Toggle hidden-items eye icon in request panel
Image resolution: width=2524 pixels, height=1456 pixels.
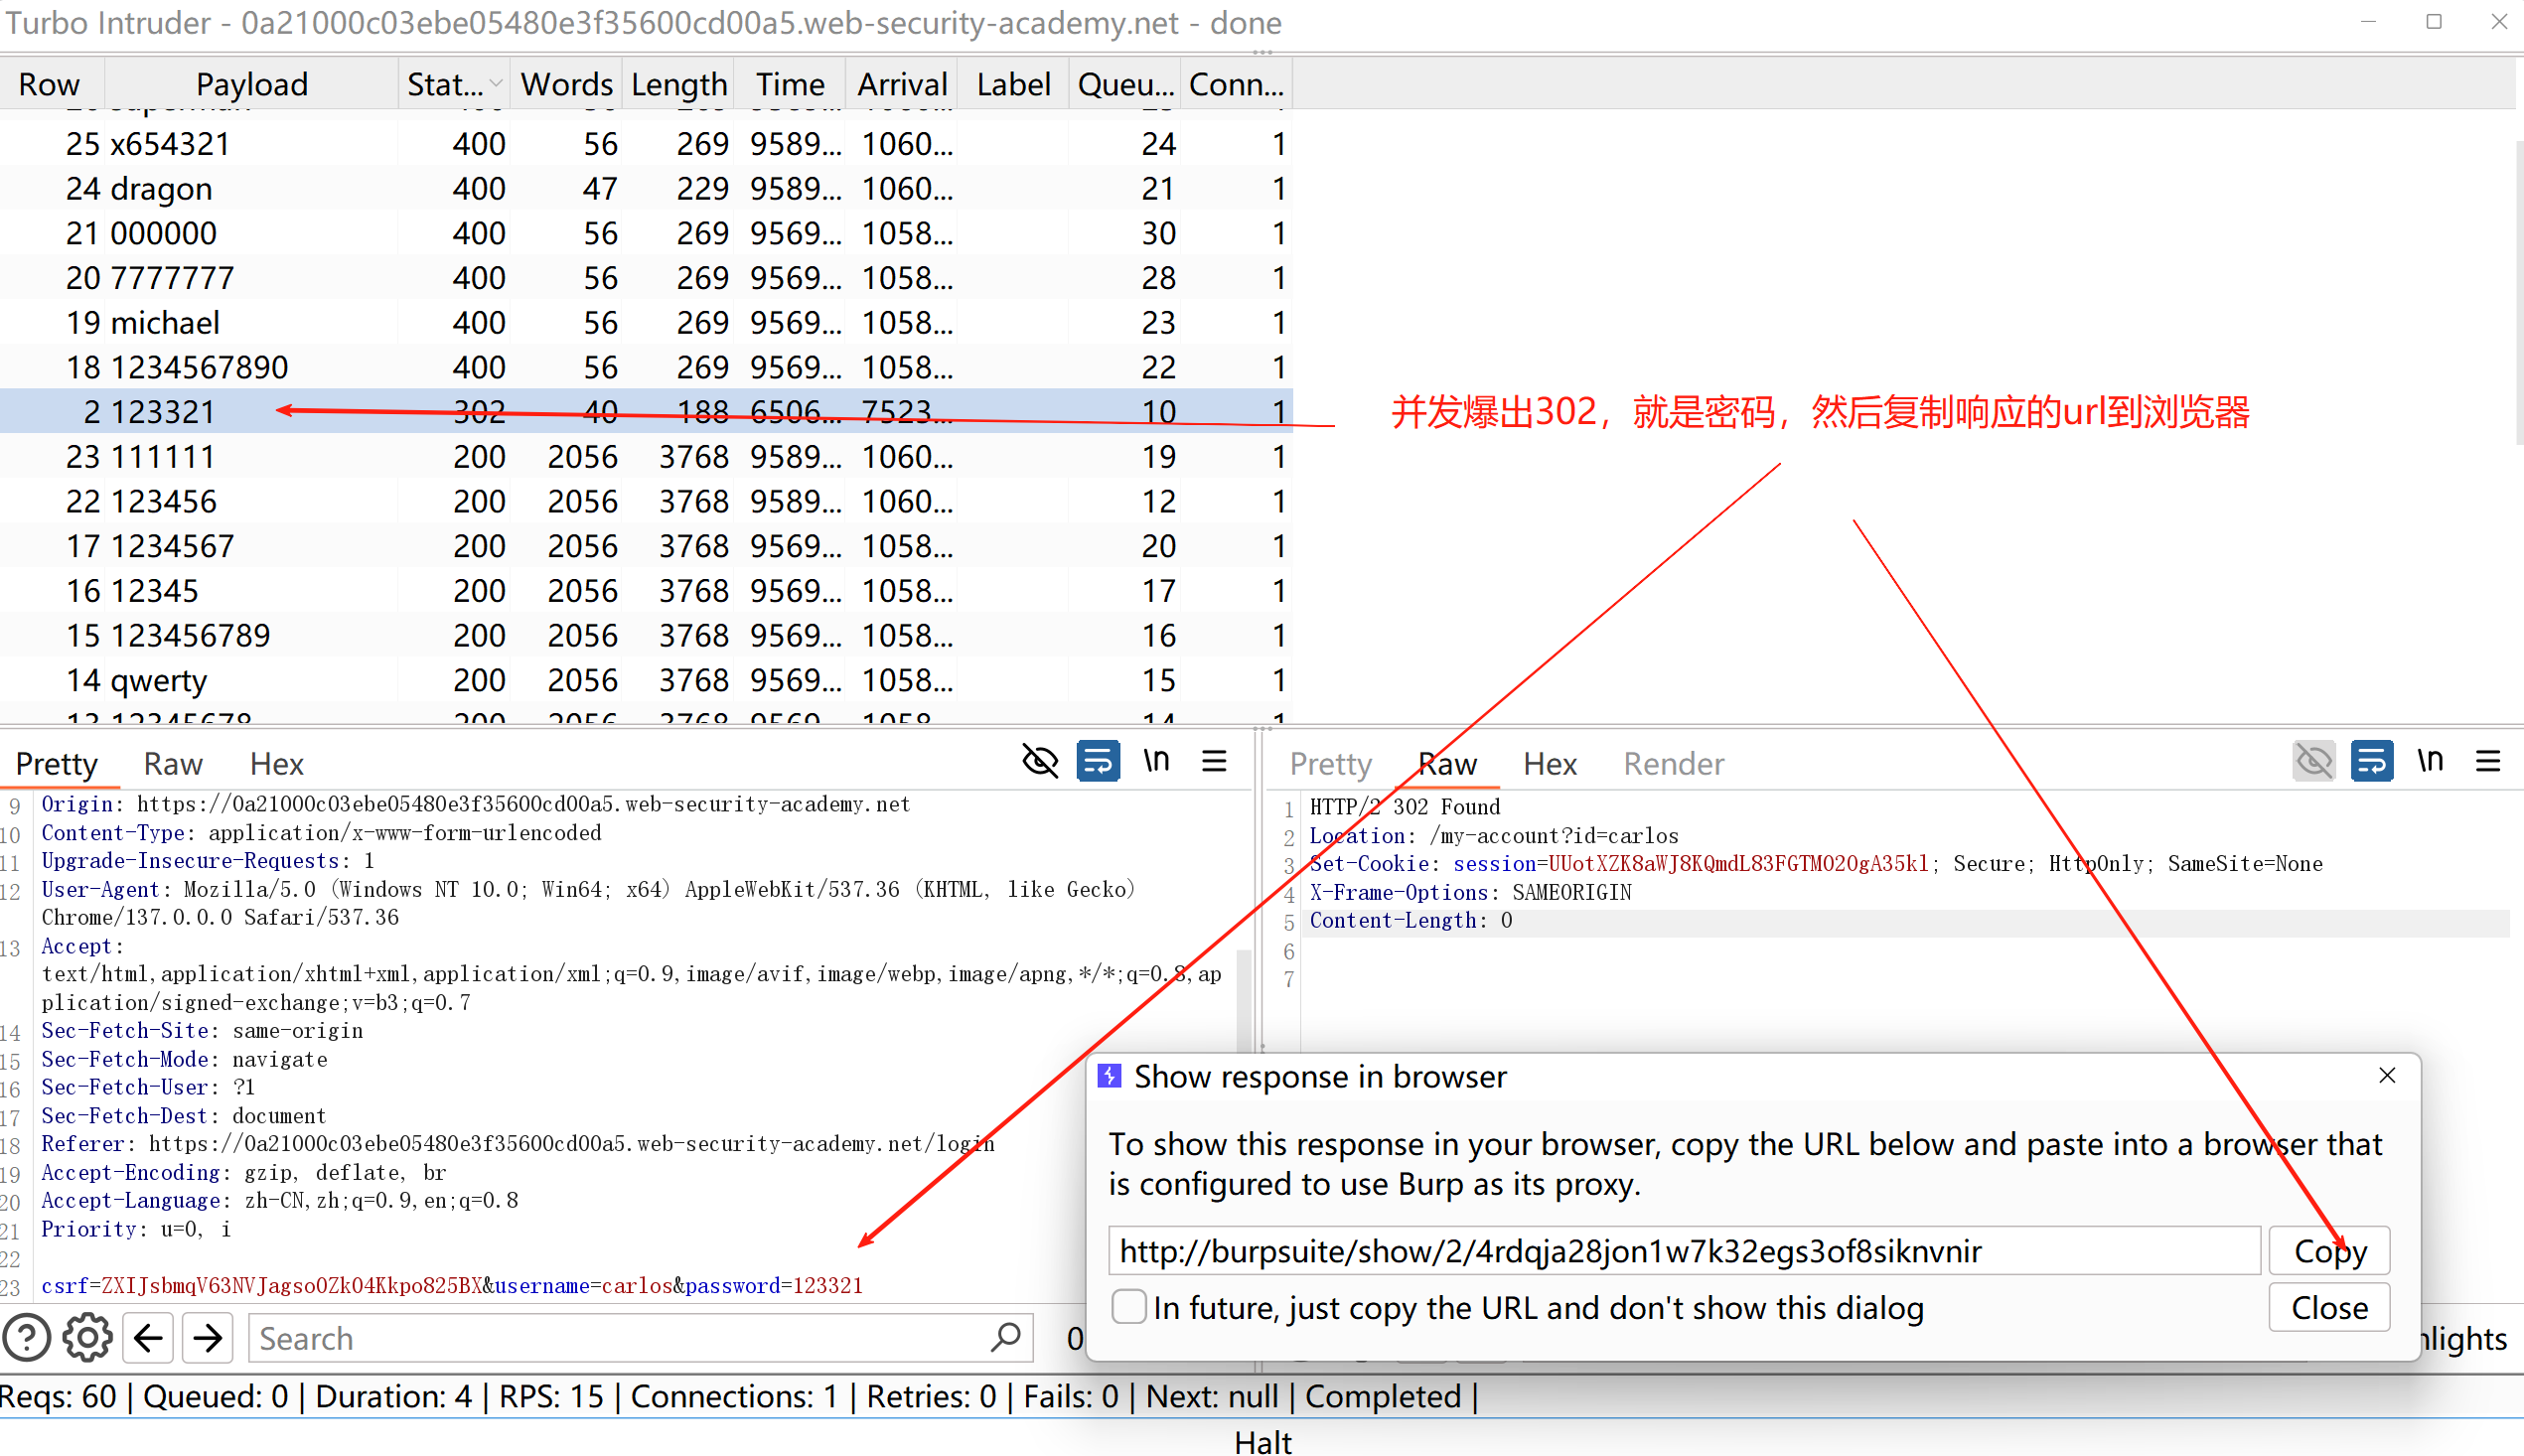click(x=1040, y=762)
